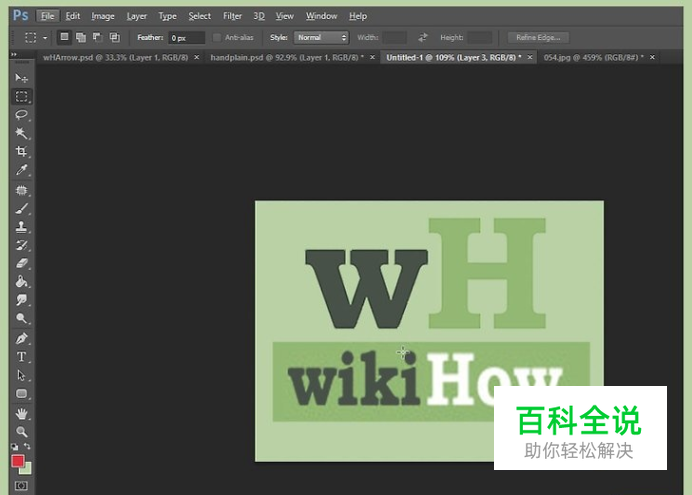Click the Quick Mask mode icon

(x=21, y=486)
